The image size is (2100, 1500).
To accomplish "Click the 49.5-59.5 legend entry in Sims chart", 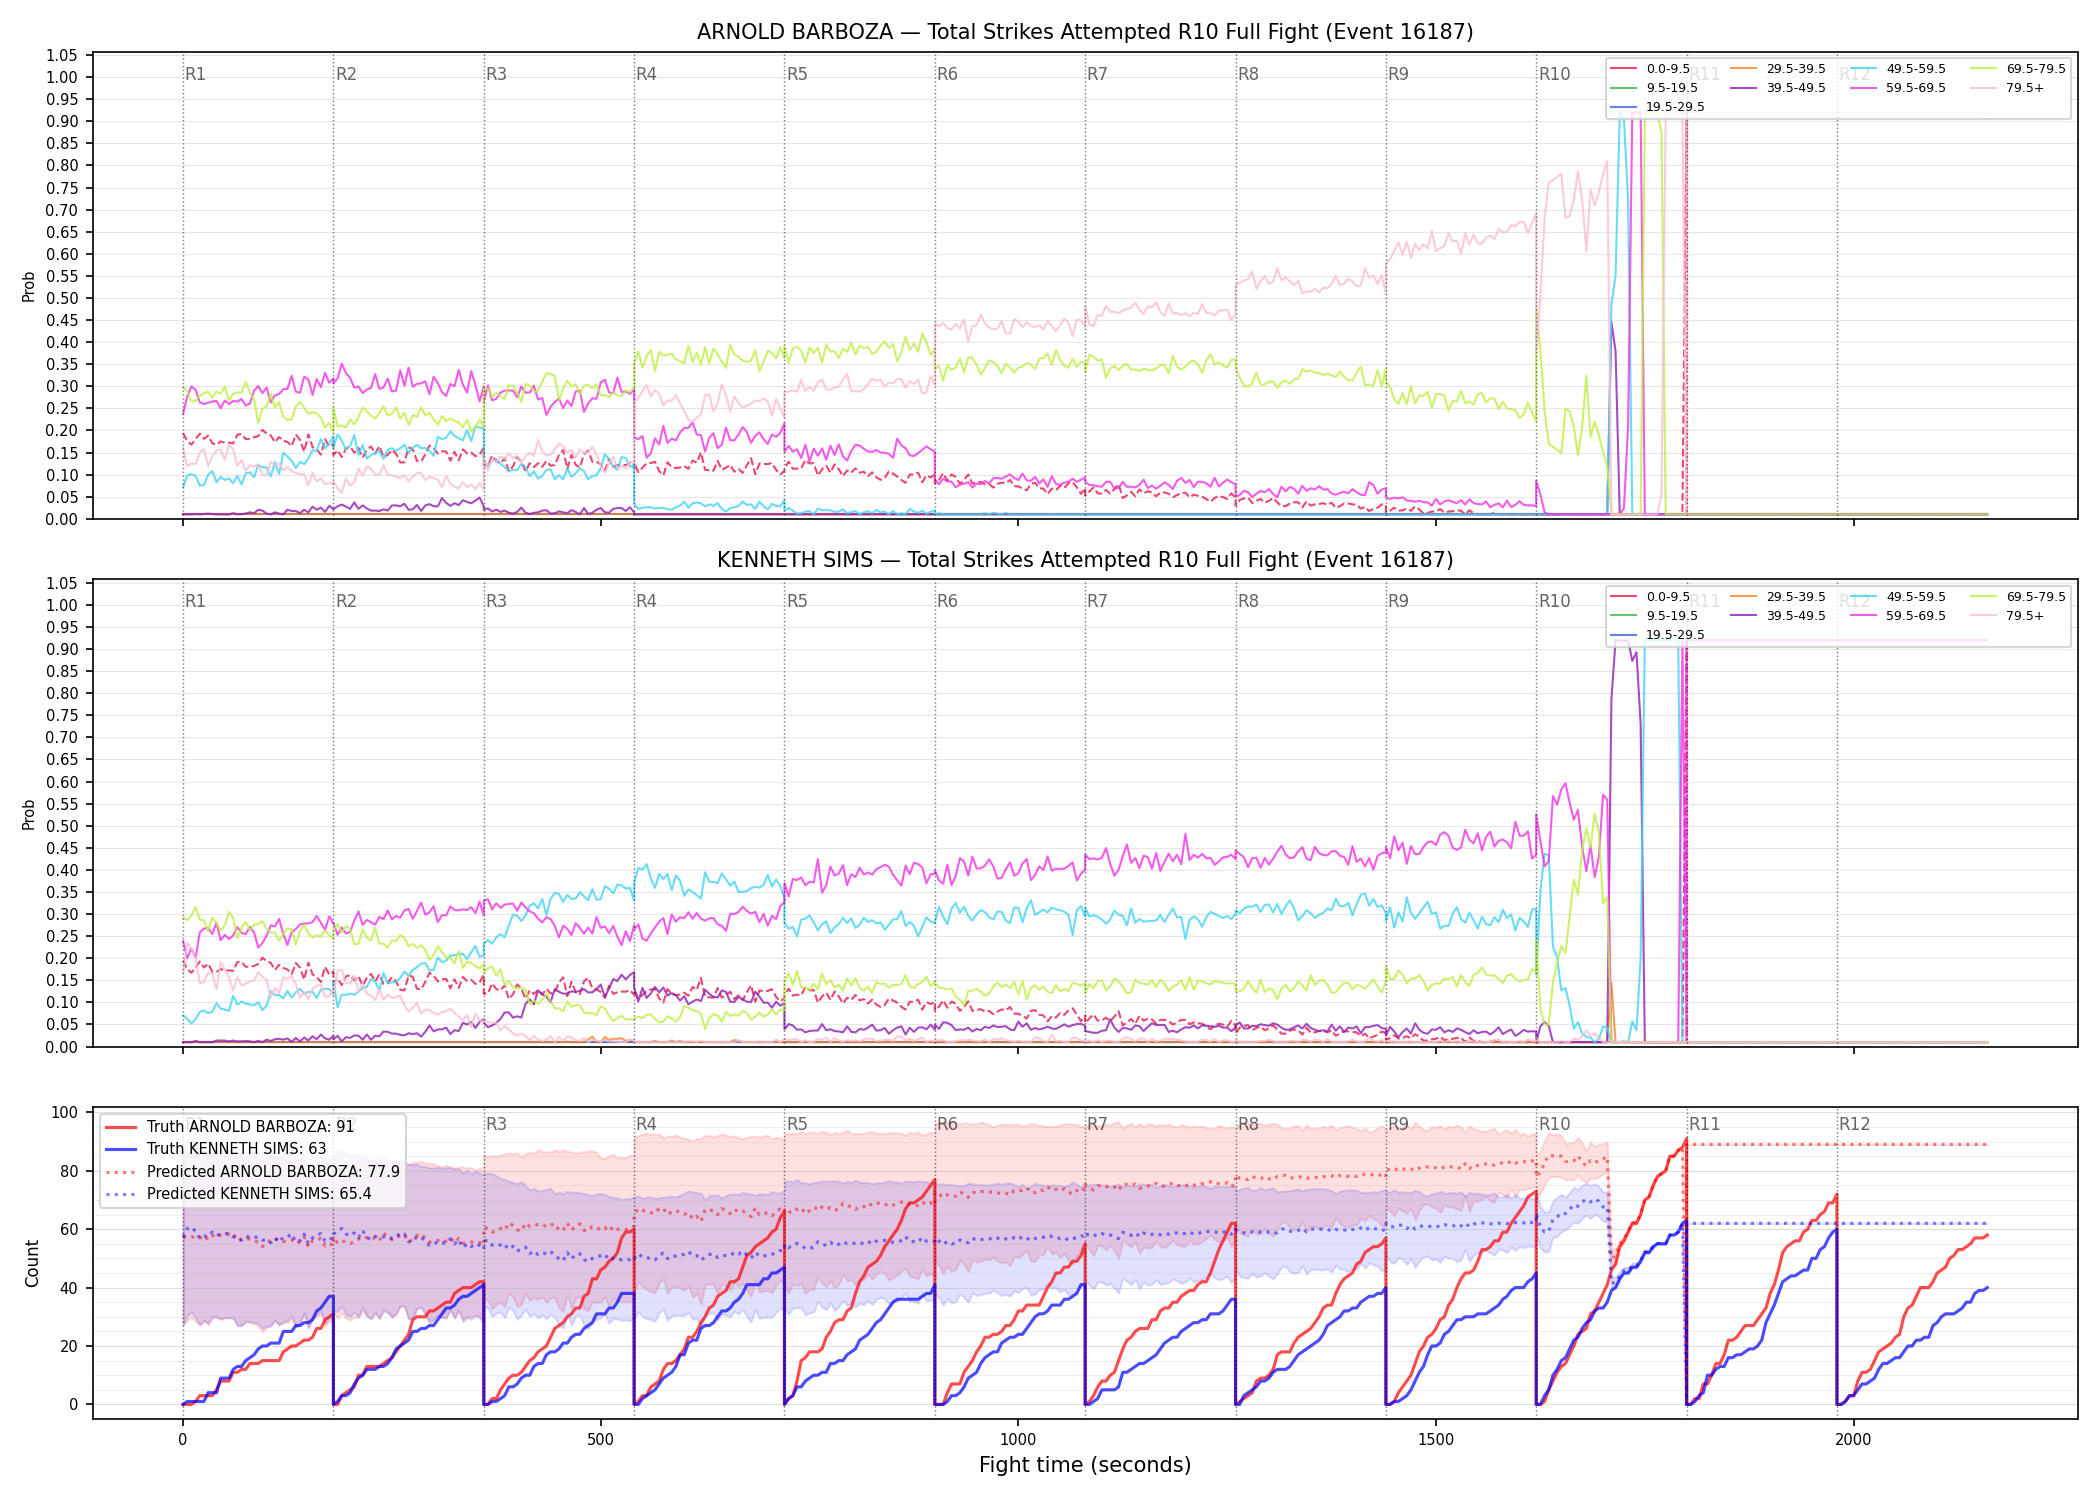I will (1898, 597).
